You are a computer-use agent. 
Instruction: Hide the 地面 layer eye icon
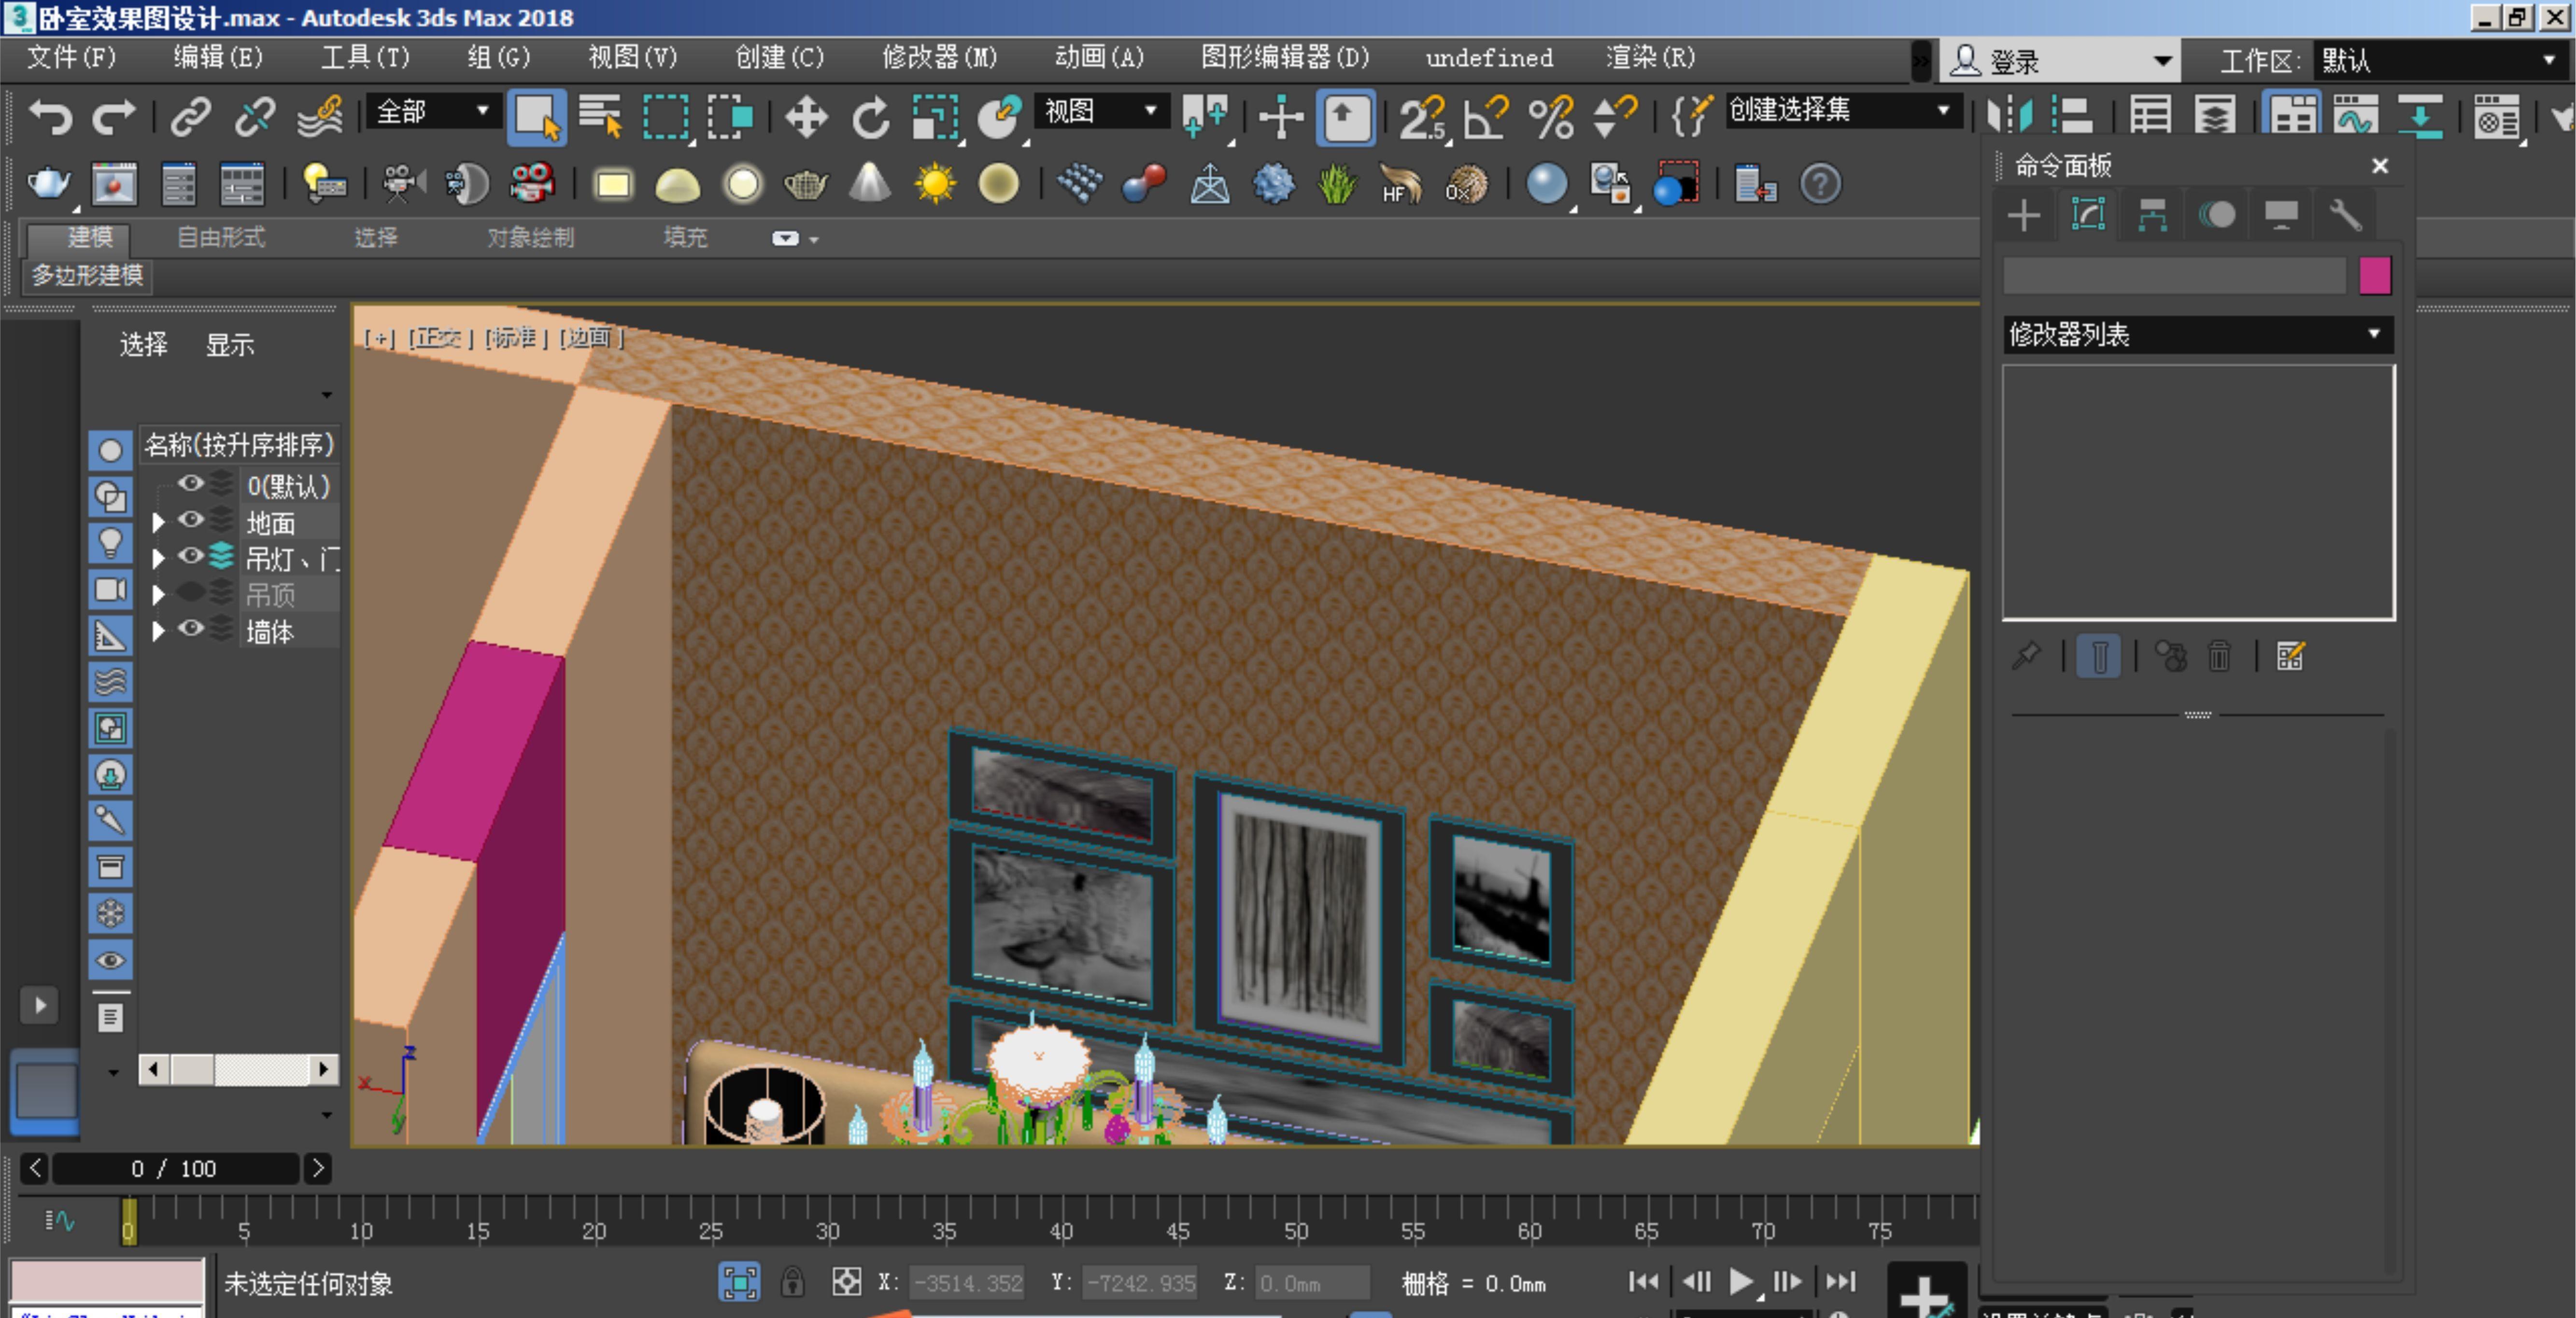point(190,520)
